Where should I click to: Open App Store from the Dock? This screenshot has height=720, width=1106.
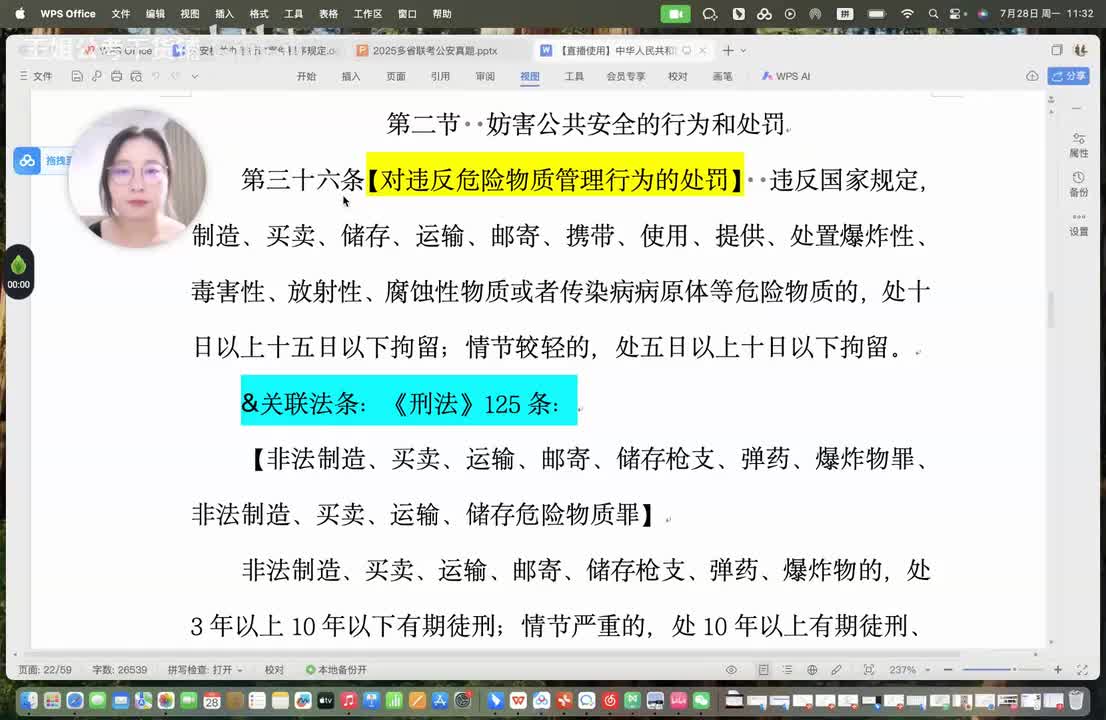(x=439, y=700)
